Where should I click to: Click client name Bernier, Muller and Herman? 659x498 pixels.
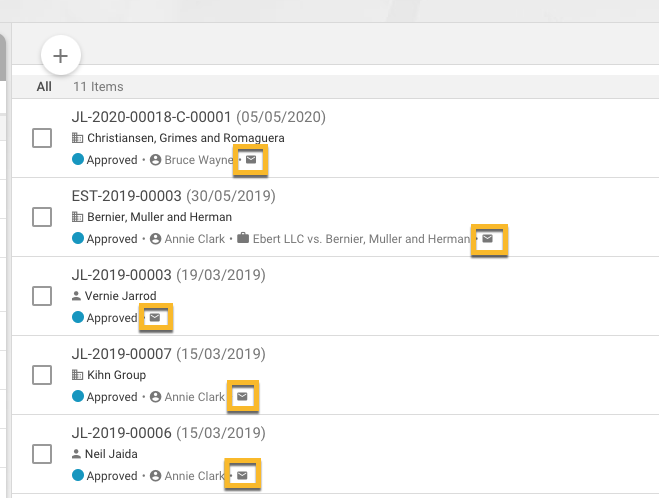click(x=159, y=217)
